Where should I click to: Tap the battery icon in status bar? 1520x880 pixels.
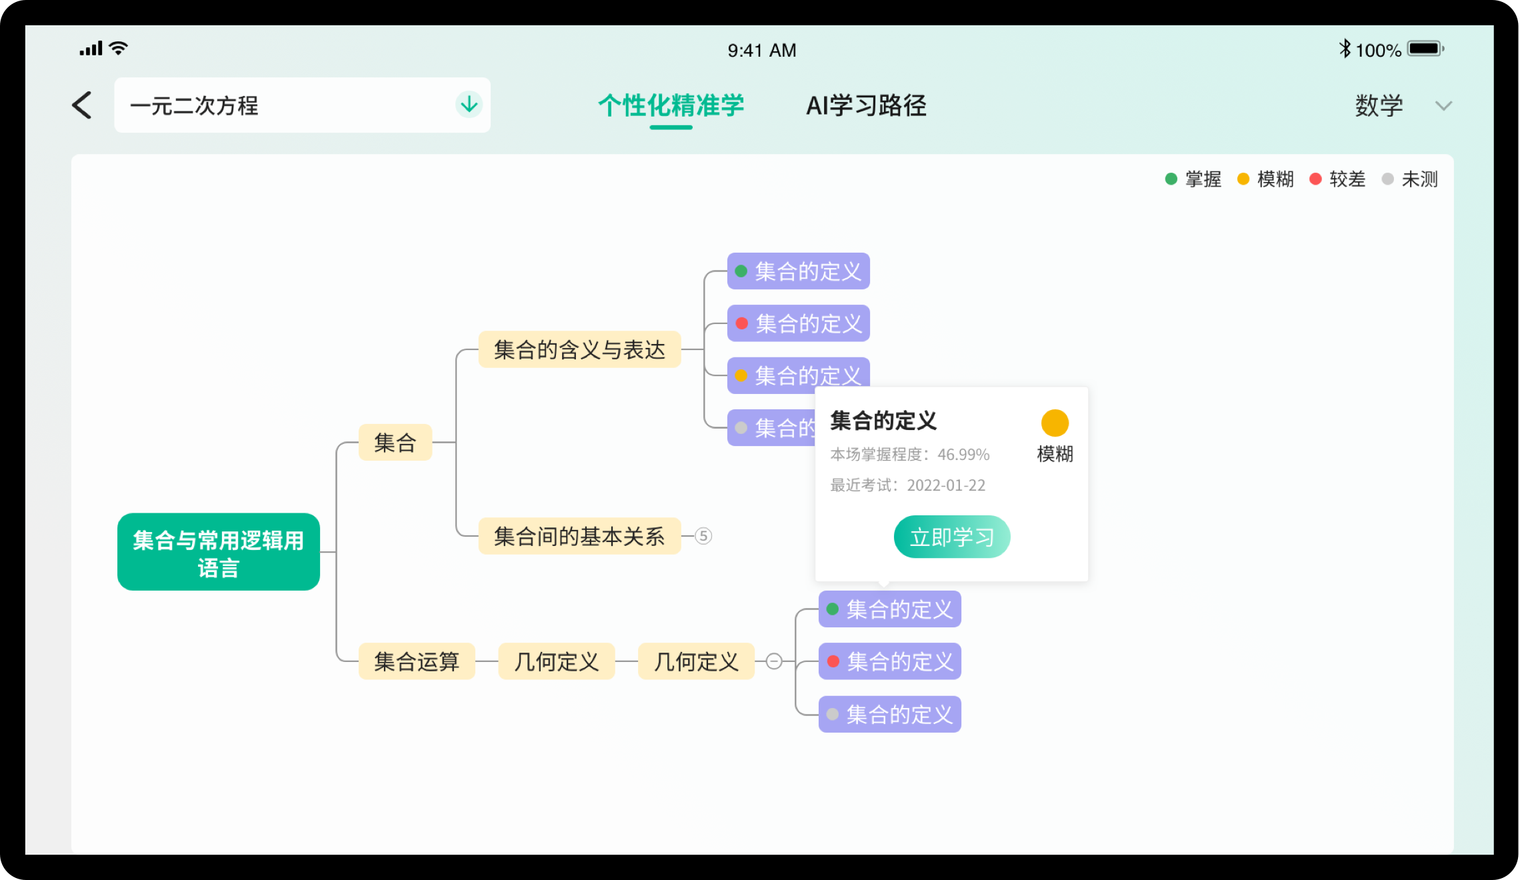pyautogui.click(x=1425, y=49)
